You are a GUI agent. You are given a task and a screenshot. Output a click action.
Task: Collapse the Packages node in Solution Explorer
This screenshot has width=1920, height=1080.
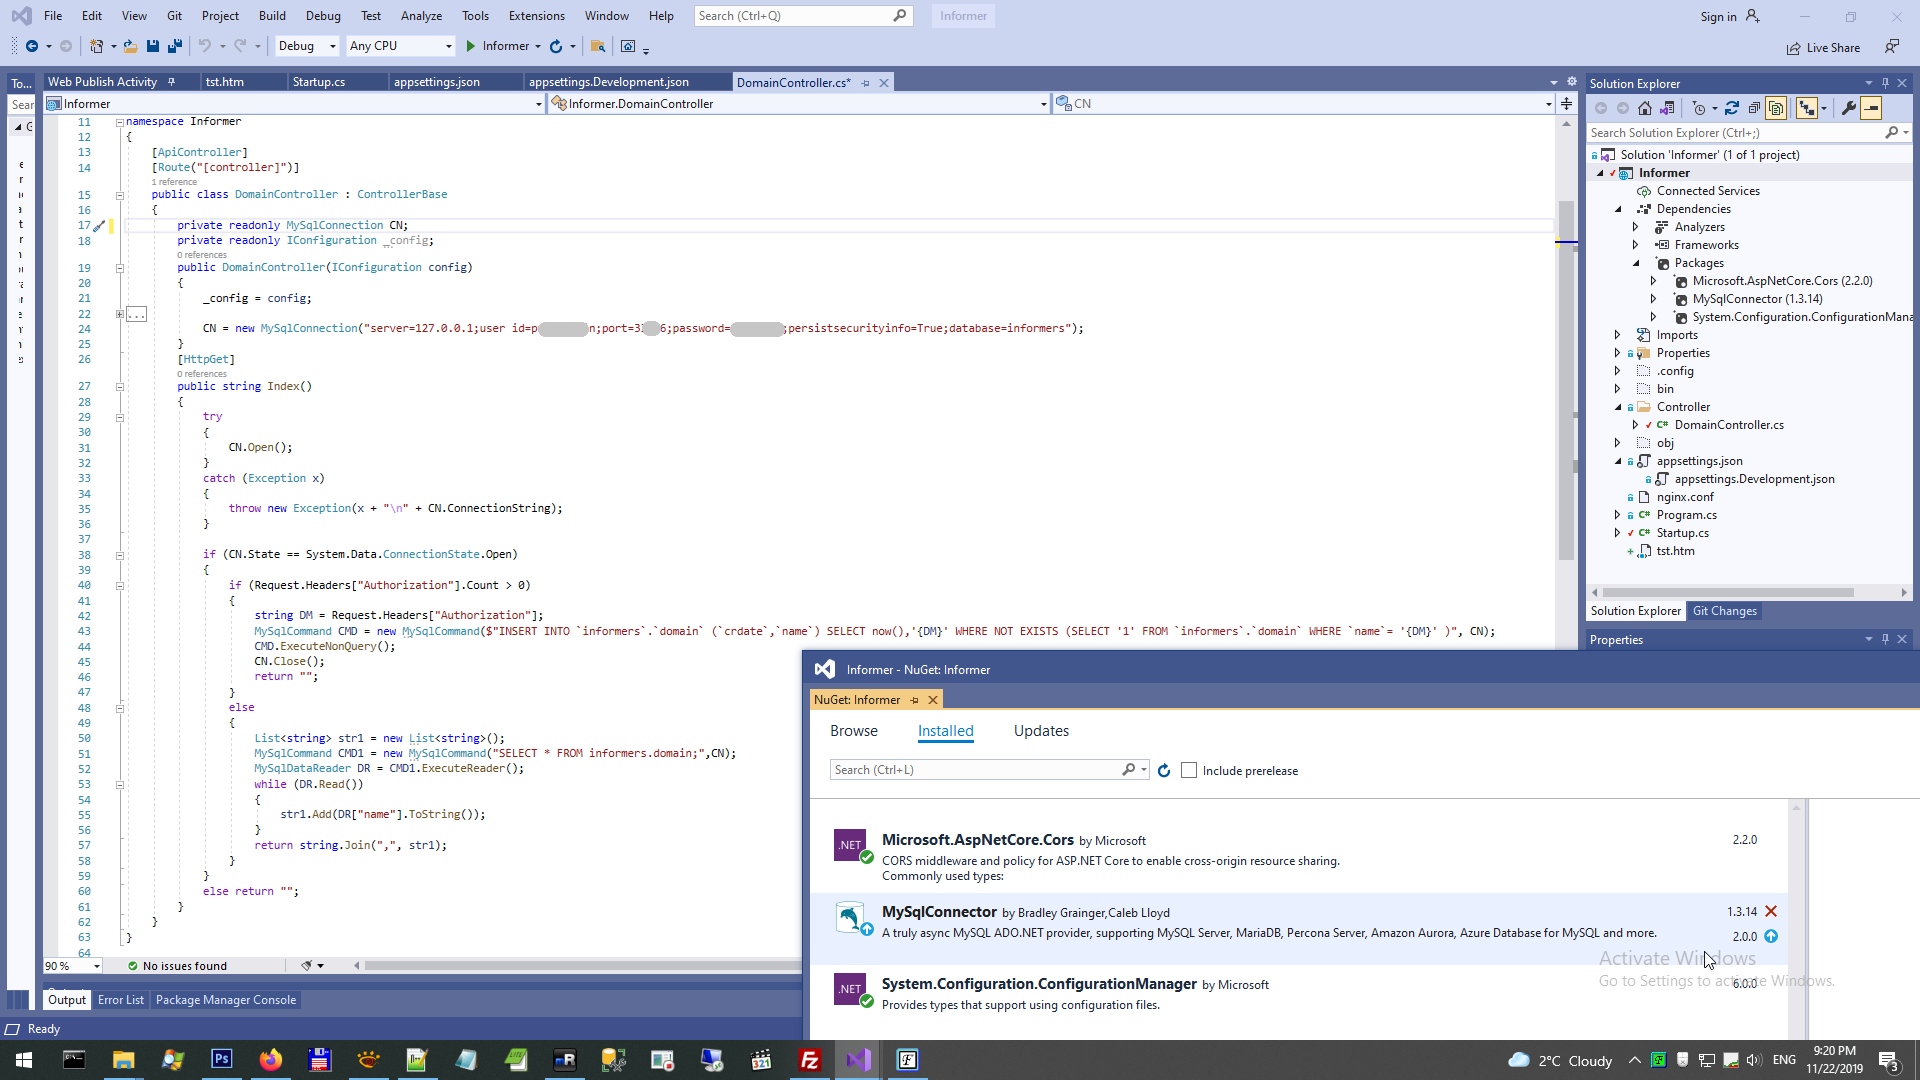[x=1636, y=263]
